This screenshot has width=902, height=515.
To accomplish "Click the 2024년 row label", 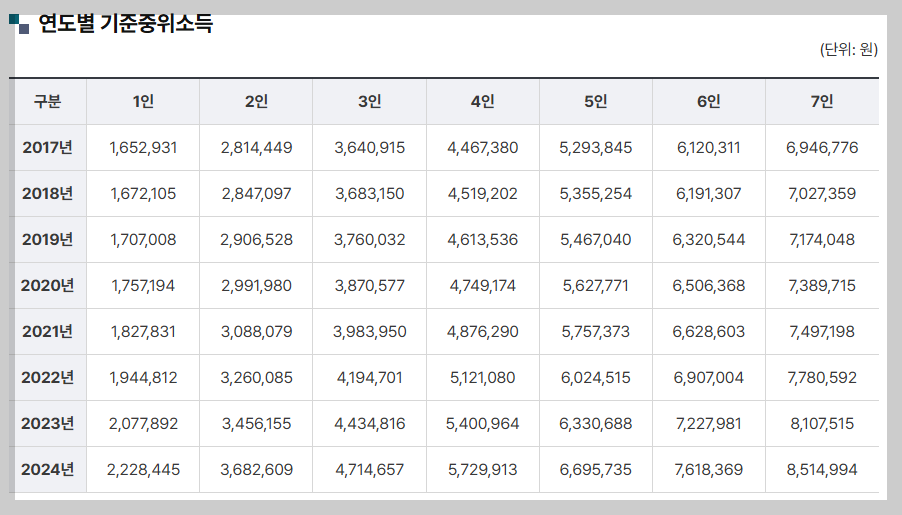I will pos(47,470).
